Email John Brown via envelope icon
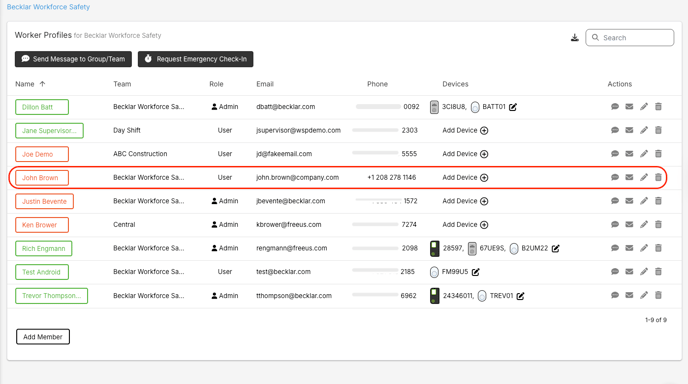 click(x=629, y=177)
